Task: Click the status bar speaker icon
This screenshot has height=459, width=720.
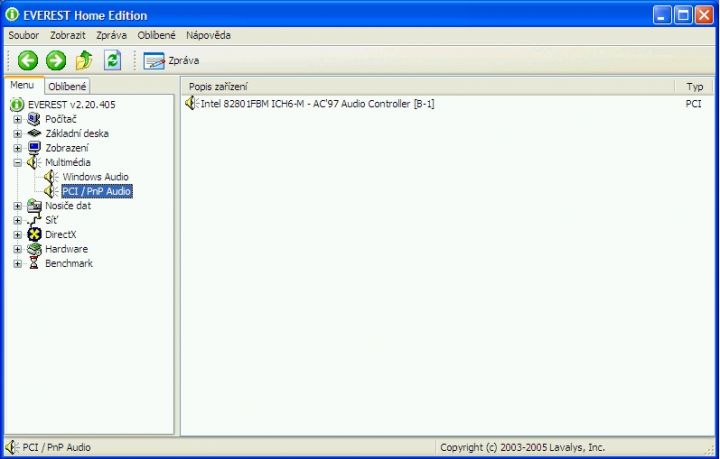Action: 12,448
